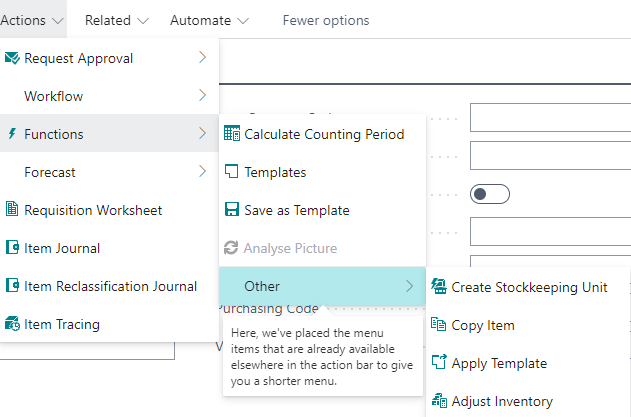Image resolution: width=631 pixels, height=417 pixels.
Task: Click the Request Approval icon
Action: [x=12, y=58]
